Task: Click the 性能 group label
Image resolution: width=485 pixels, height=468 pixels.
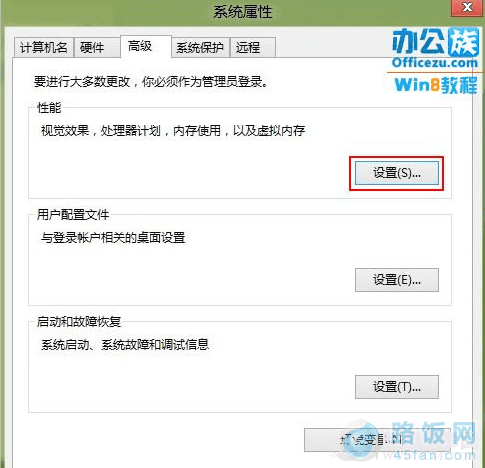Action: [x=49, y=108]
